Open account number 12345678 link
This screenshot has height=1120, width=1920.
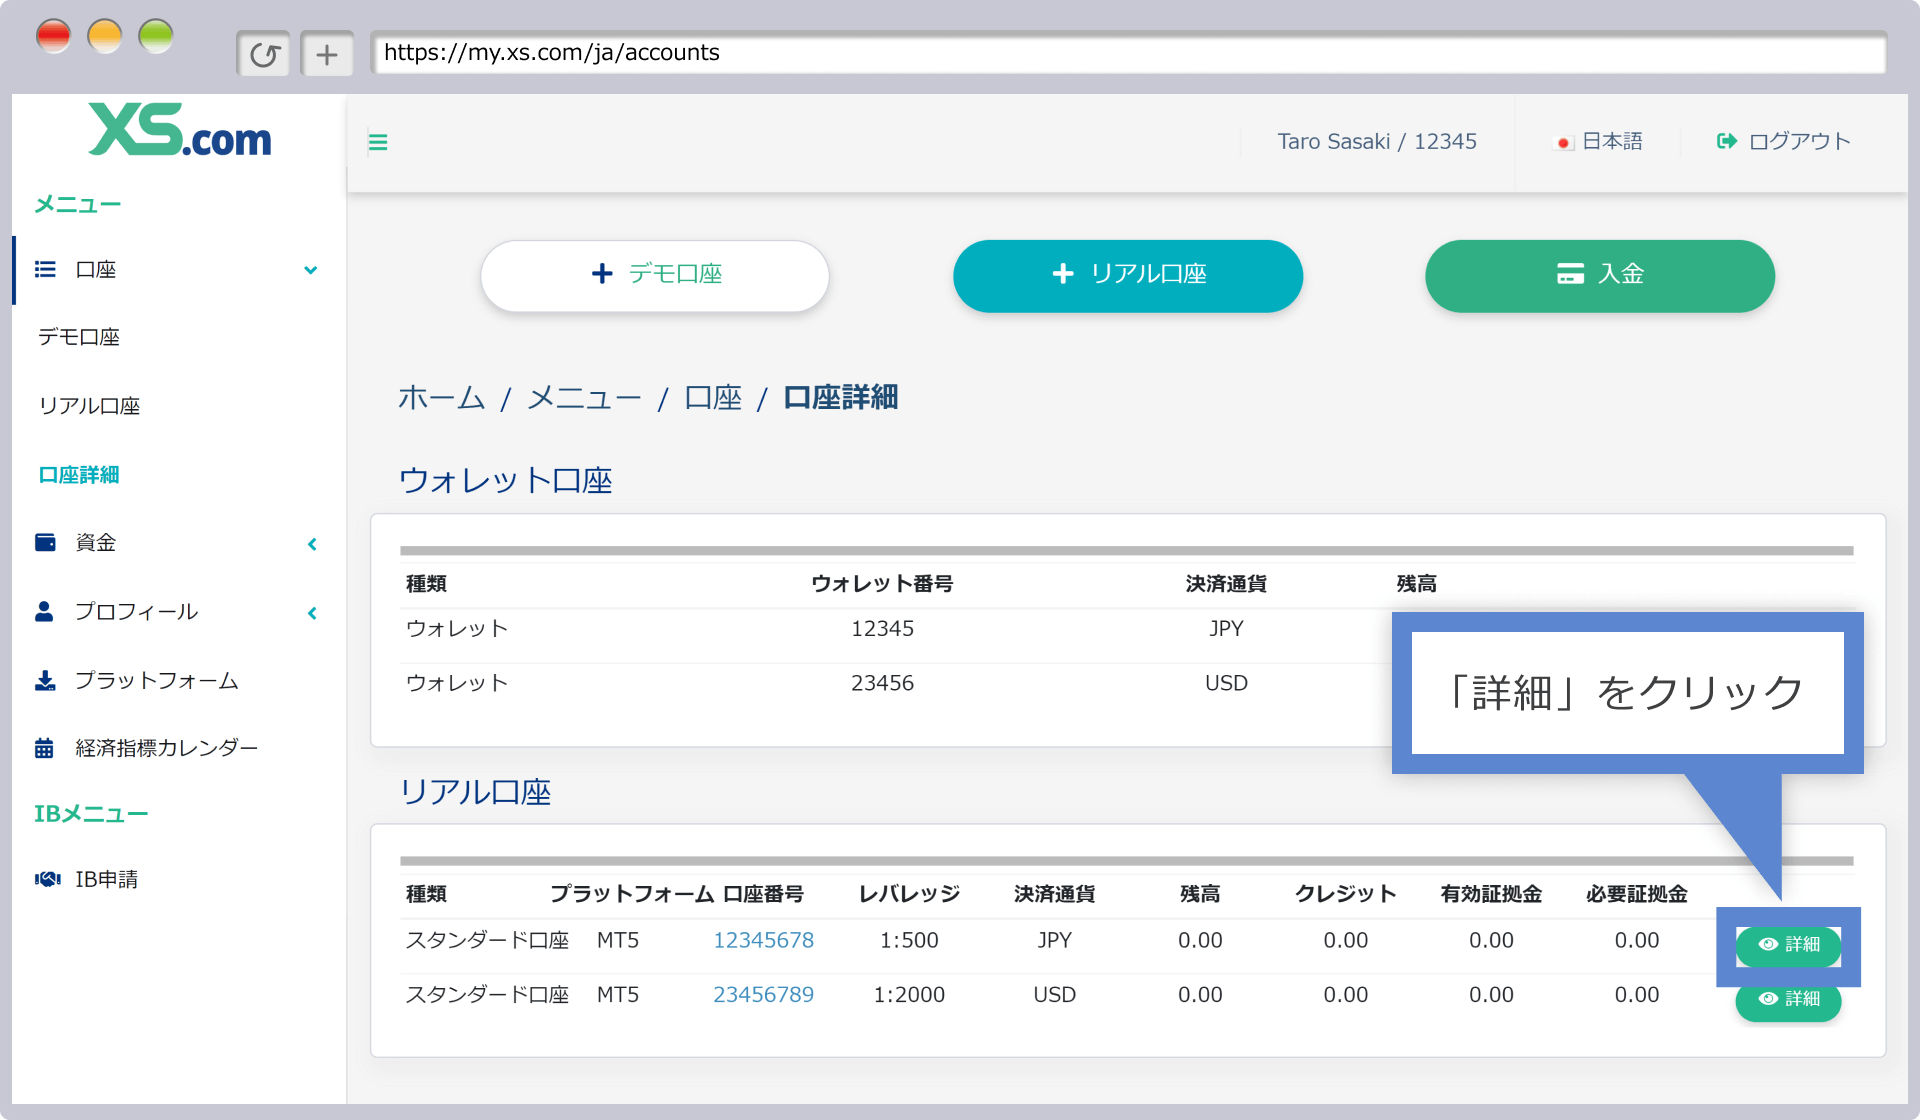pyautogui.click(x=763, y=940)
